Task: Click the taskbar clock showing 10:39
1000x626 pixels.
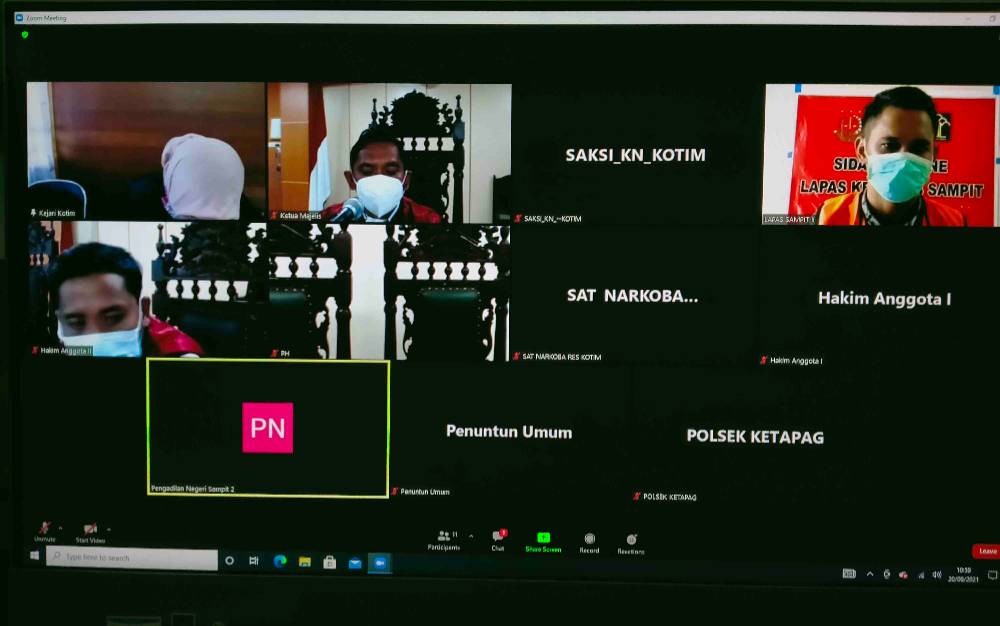Action: [x=963, y=574]
